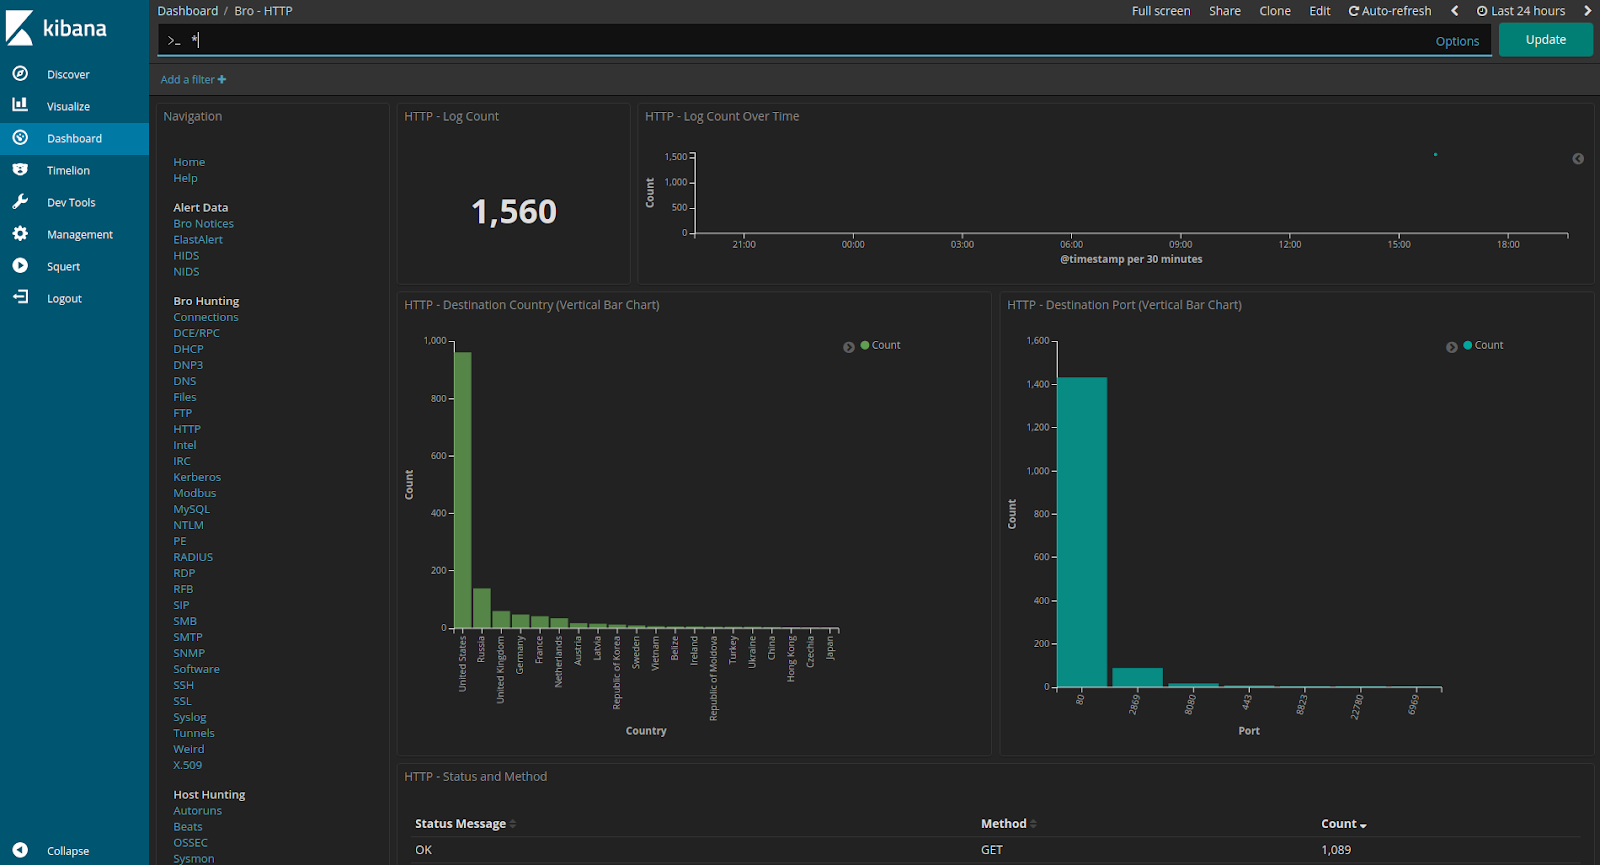Image resolution: width=1600 pixels, height=865 pixels.
Task: Select Visualize in sidebar
Action: tap(68, 106)
